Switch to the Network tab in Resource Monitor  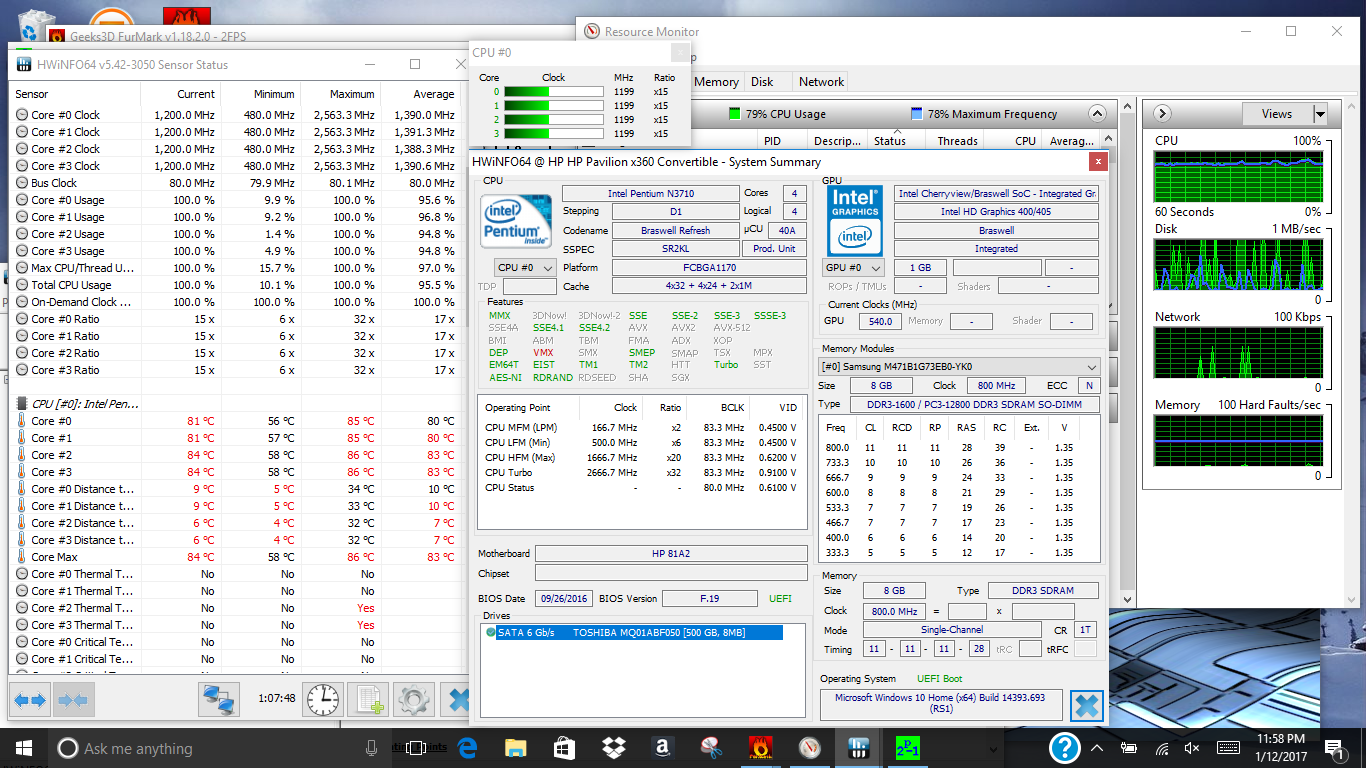click(821, 82)
